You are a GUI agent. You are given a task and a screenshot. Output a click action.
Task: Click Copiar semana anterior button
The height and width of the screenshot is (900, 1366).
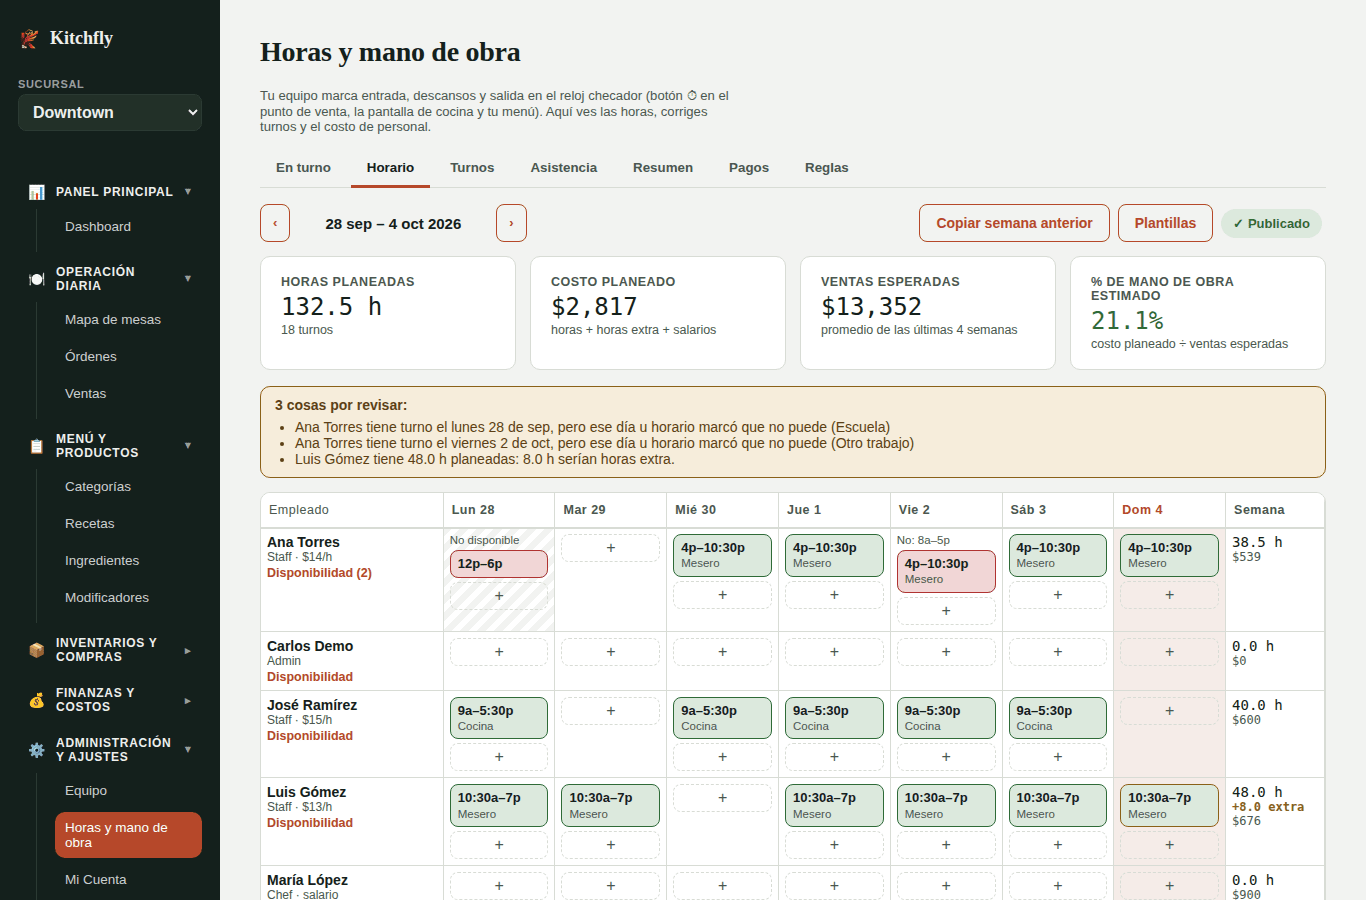1014,223
